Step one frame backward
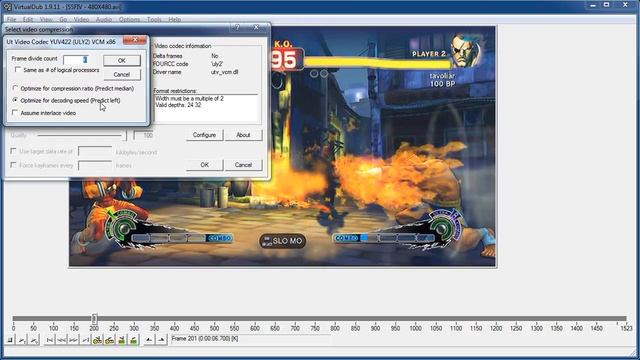The width and height of the screenshot is (640, 360). pyautogui.click(x=61, y=340)
